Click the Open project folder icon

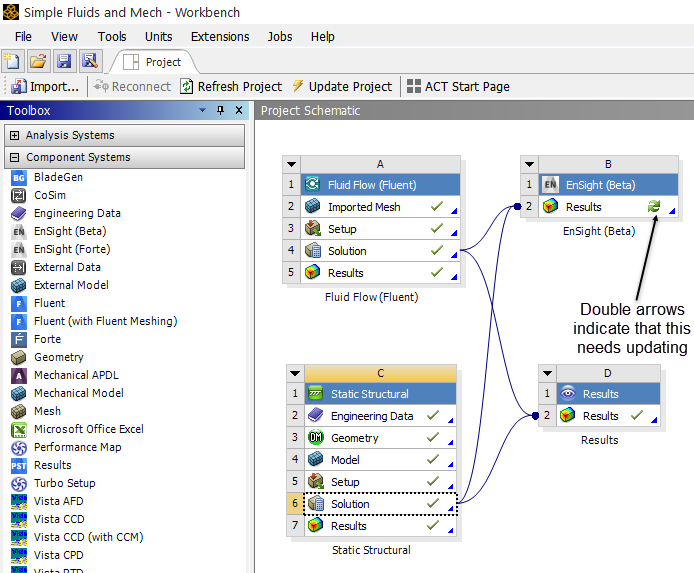[x=38, y=61]
